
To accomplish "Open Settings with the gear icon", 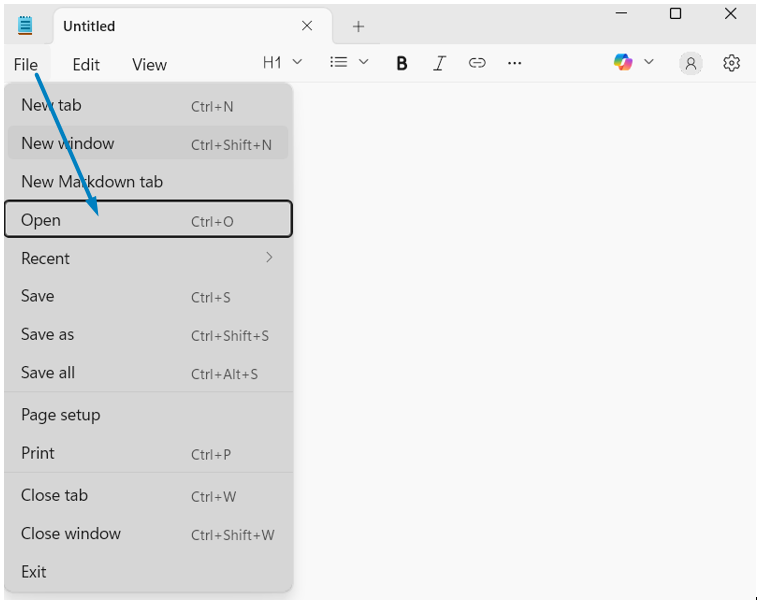I will [x=731, y=63].
